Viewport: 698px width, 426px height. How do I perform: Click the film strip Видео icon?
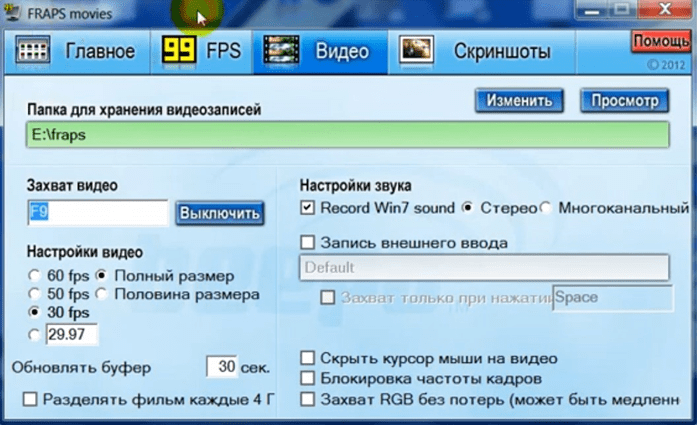pyautogui.click(x=281, y=50)
